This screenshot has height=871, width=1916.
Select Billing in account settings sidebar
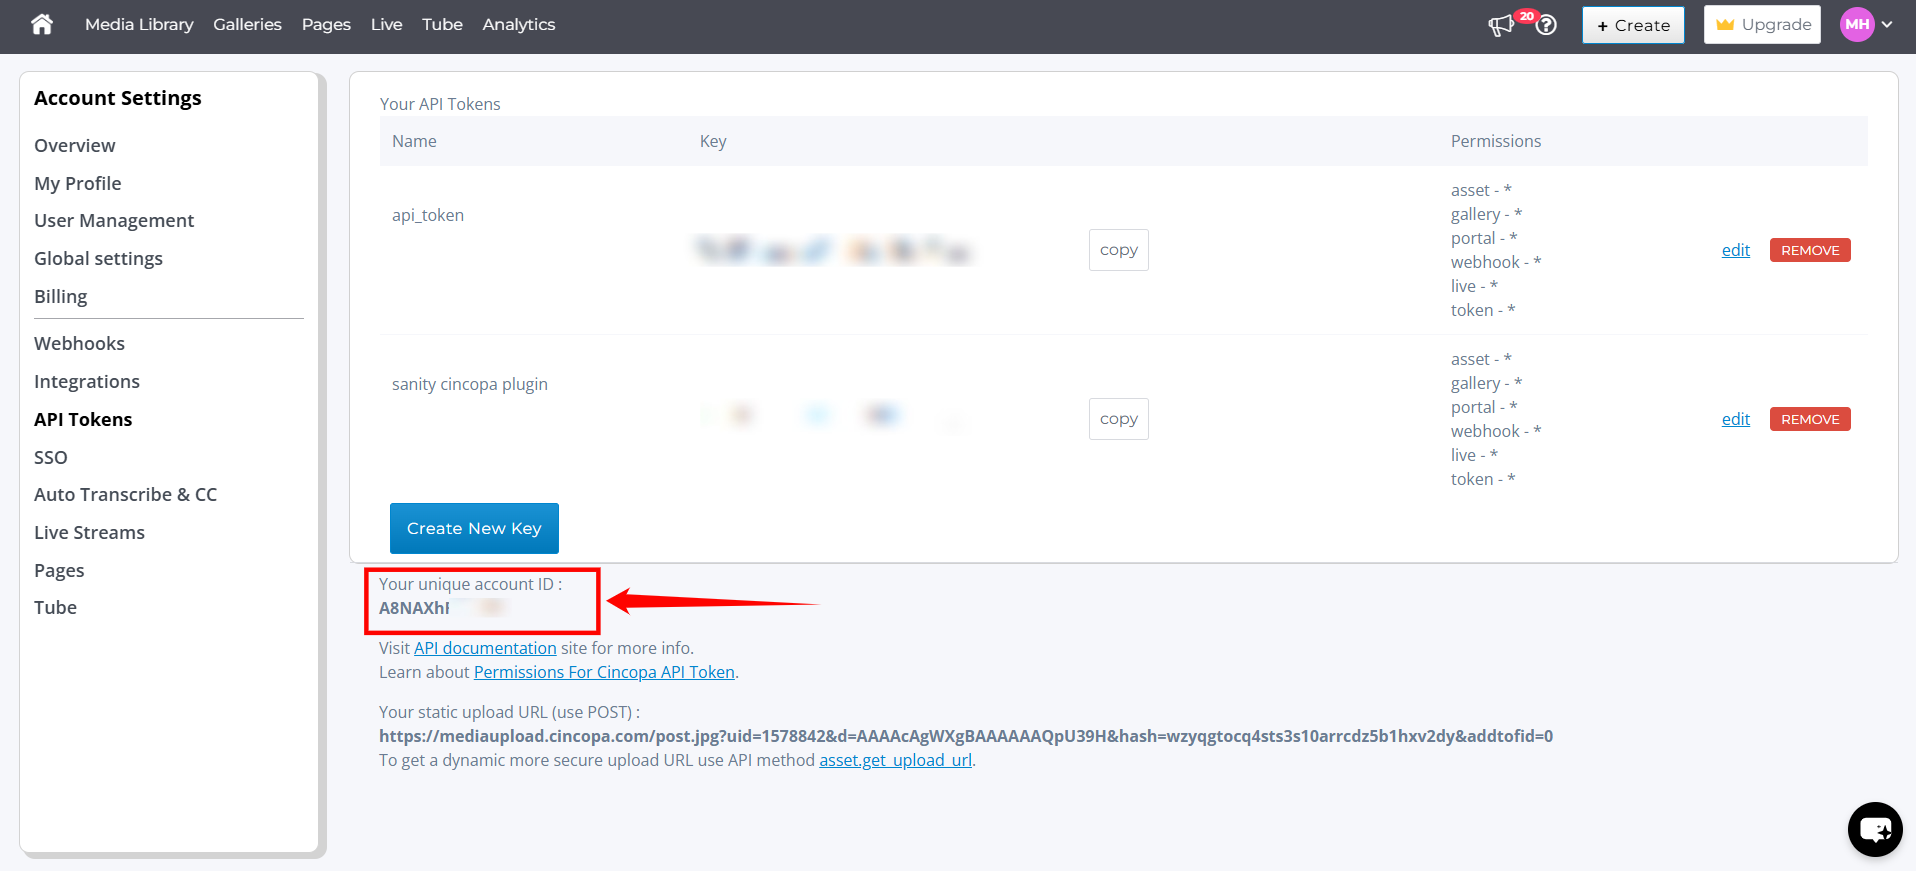(x=60, y=297)
